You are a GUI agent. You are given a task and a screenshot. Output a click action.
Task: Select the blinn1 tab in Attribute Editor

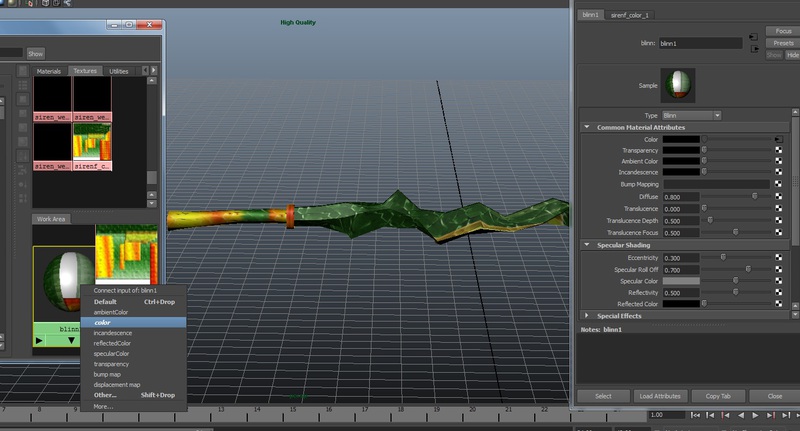(x=590, y=15)
